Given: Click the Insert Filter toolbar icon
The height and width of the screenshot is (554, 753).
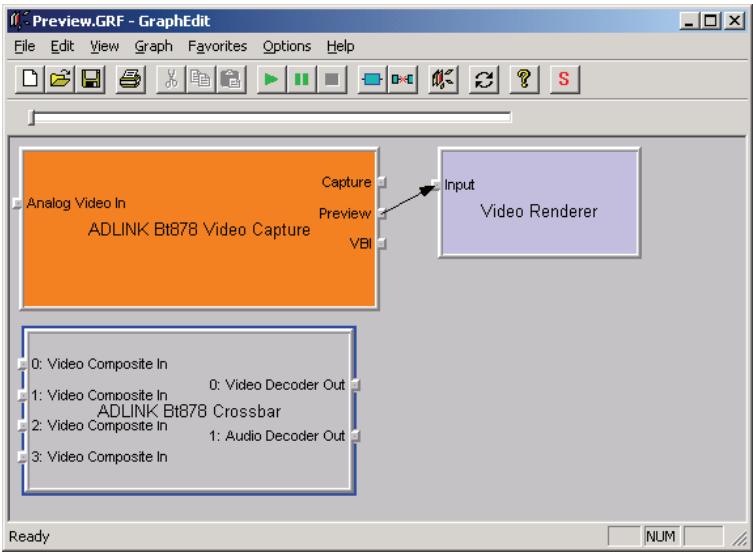Looking at the screenshot, I should tap(372, 79).
